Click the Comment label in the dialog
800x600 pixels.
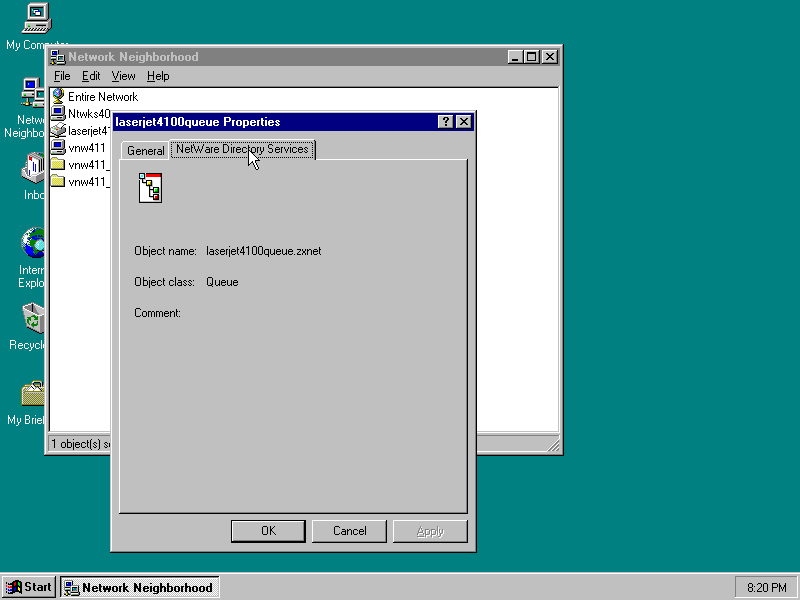pos(157,313)
